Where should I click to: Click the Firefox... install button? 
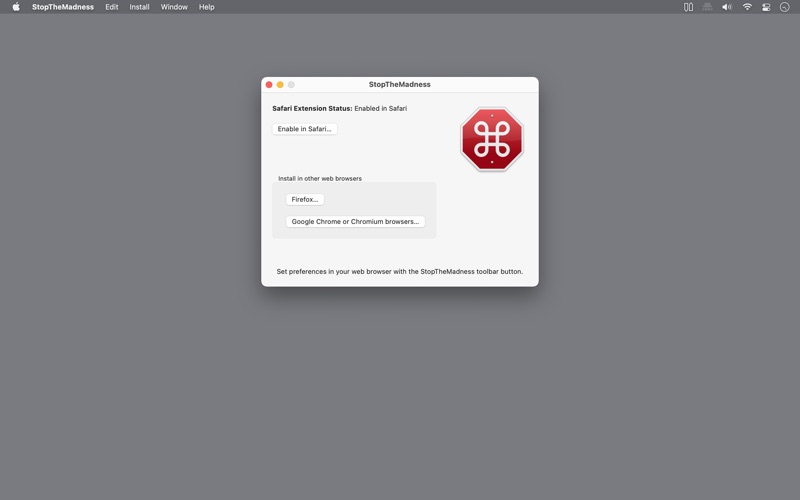305,199
